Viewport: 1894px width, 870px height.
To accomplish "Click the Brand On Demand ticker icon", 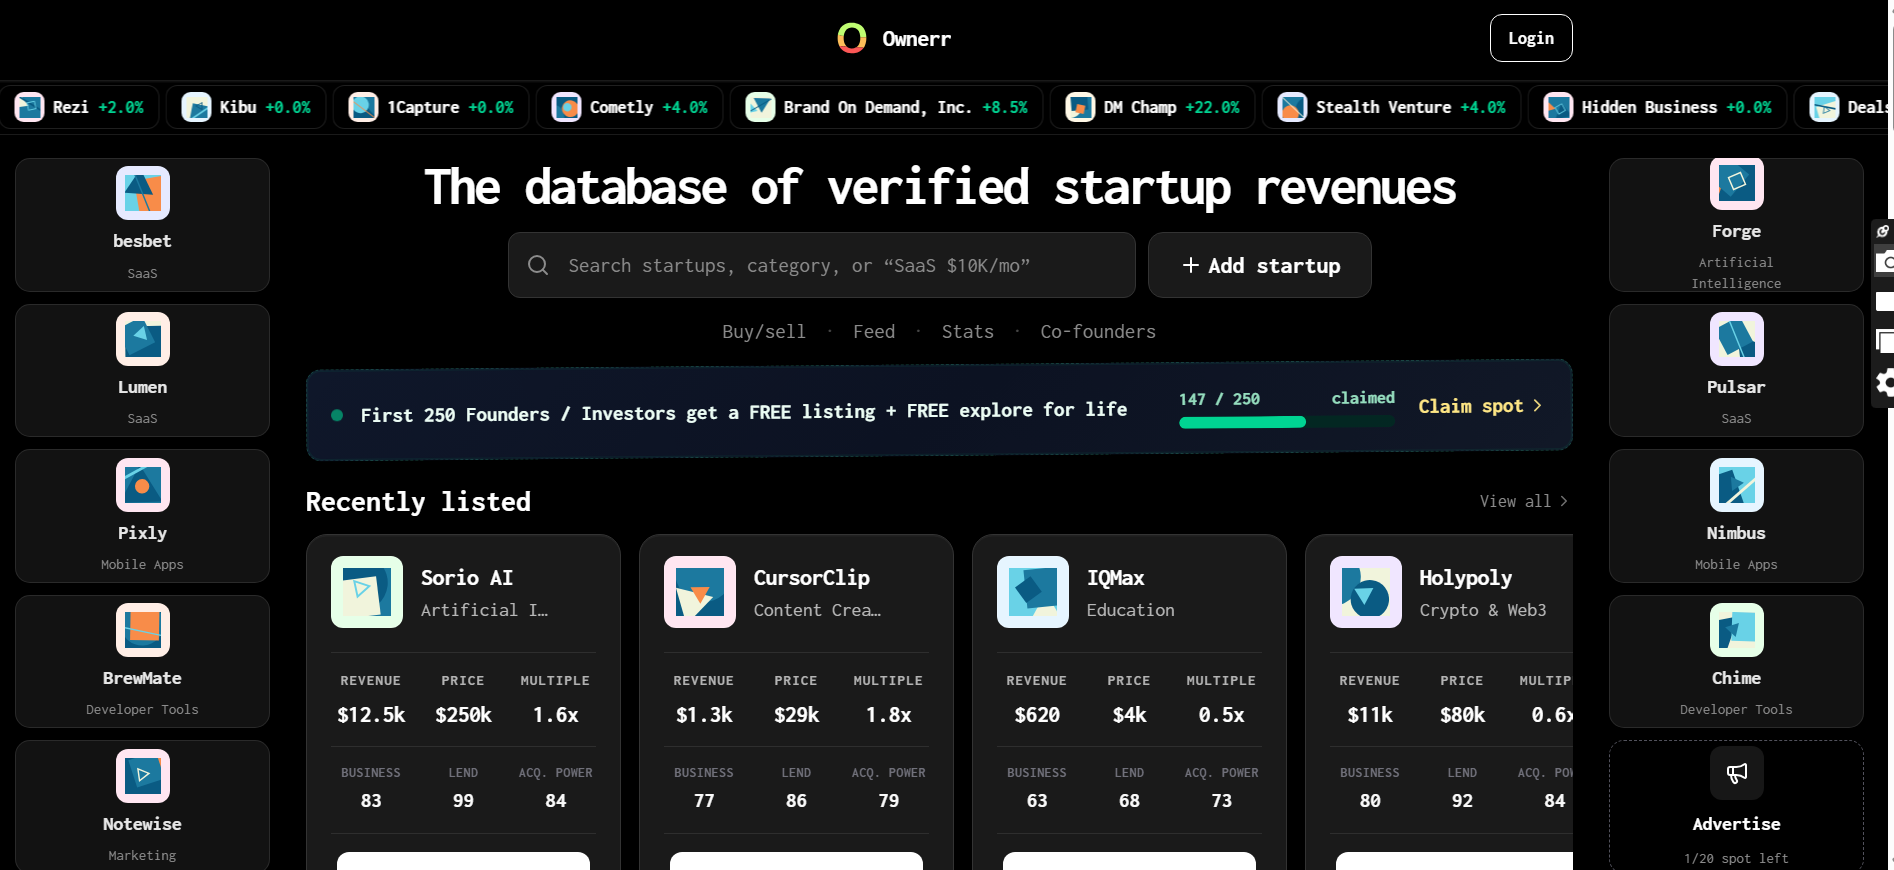I will point(761,107).
